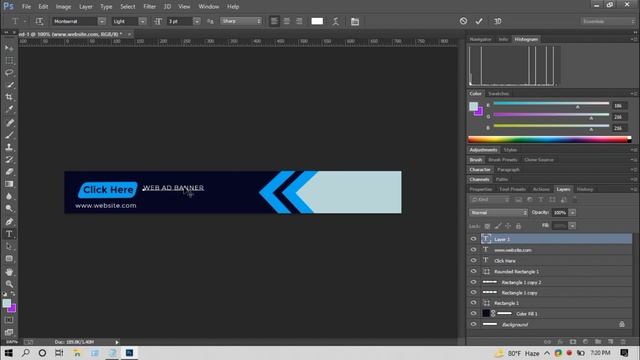The height and width of the screenshot is (360, 640).
Task: Select the Blur tool
Action: point(9,196)
